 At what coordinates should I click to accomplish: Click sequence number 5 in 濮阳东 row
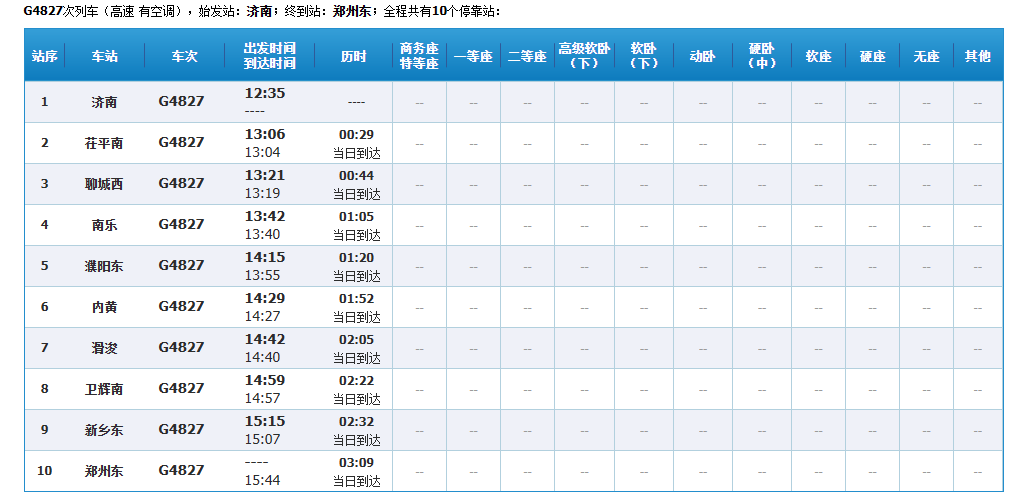coord(45,266)
